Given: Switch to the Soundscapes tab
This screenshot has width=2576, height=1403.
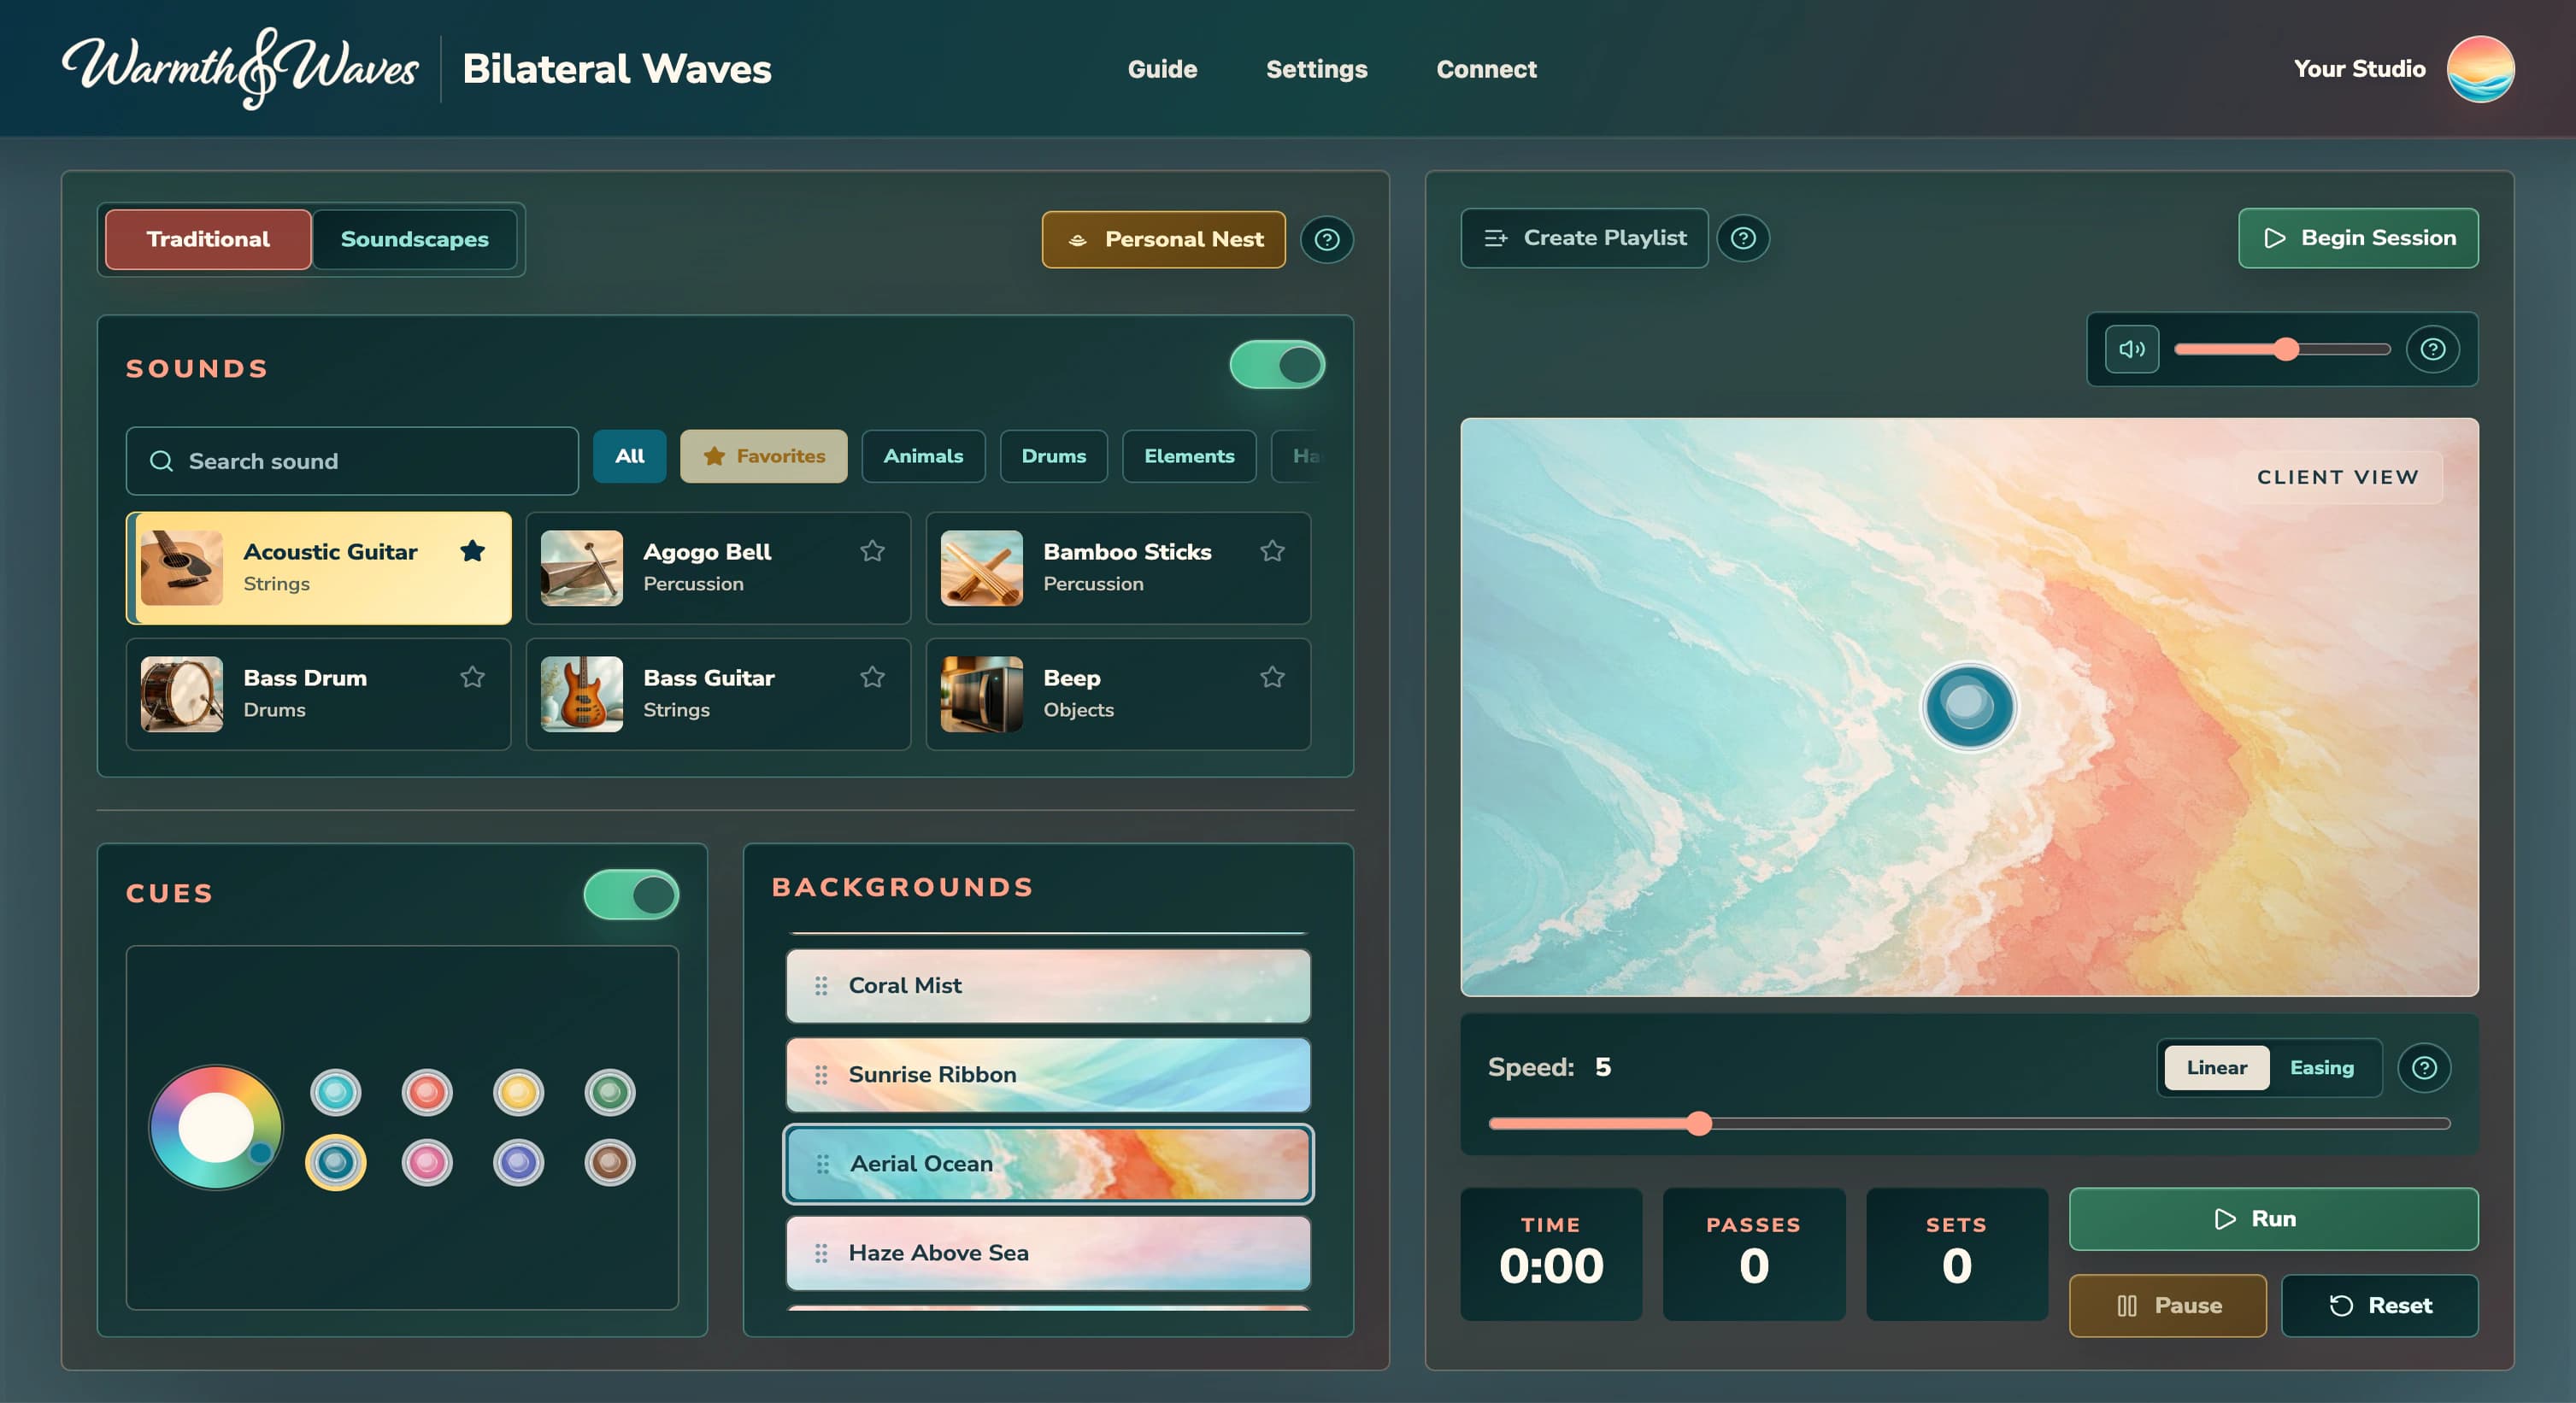Looking at the screenshot, I should [x=415, y=239].
